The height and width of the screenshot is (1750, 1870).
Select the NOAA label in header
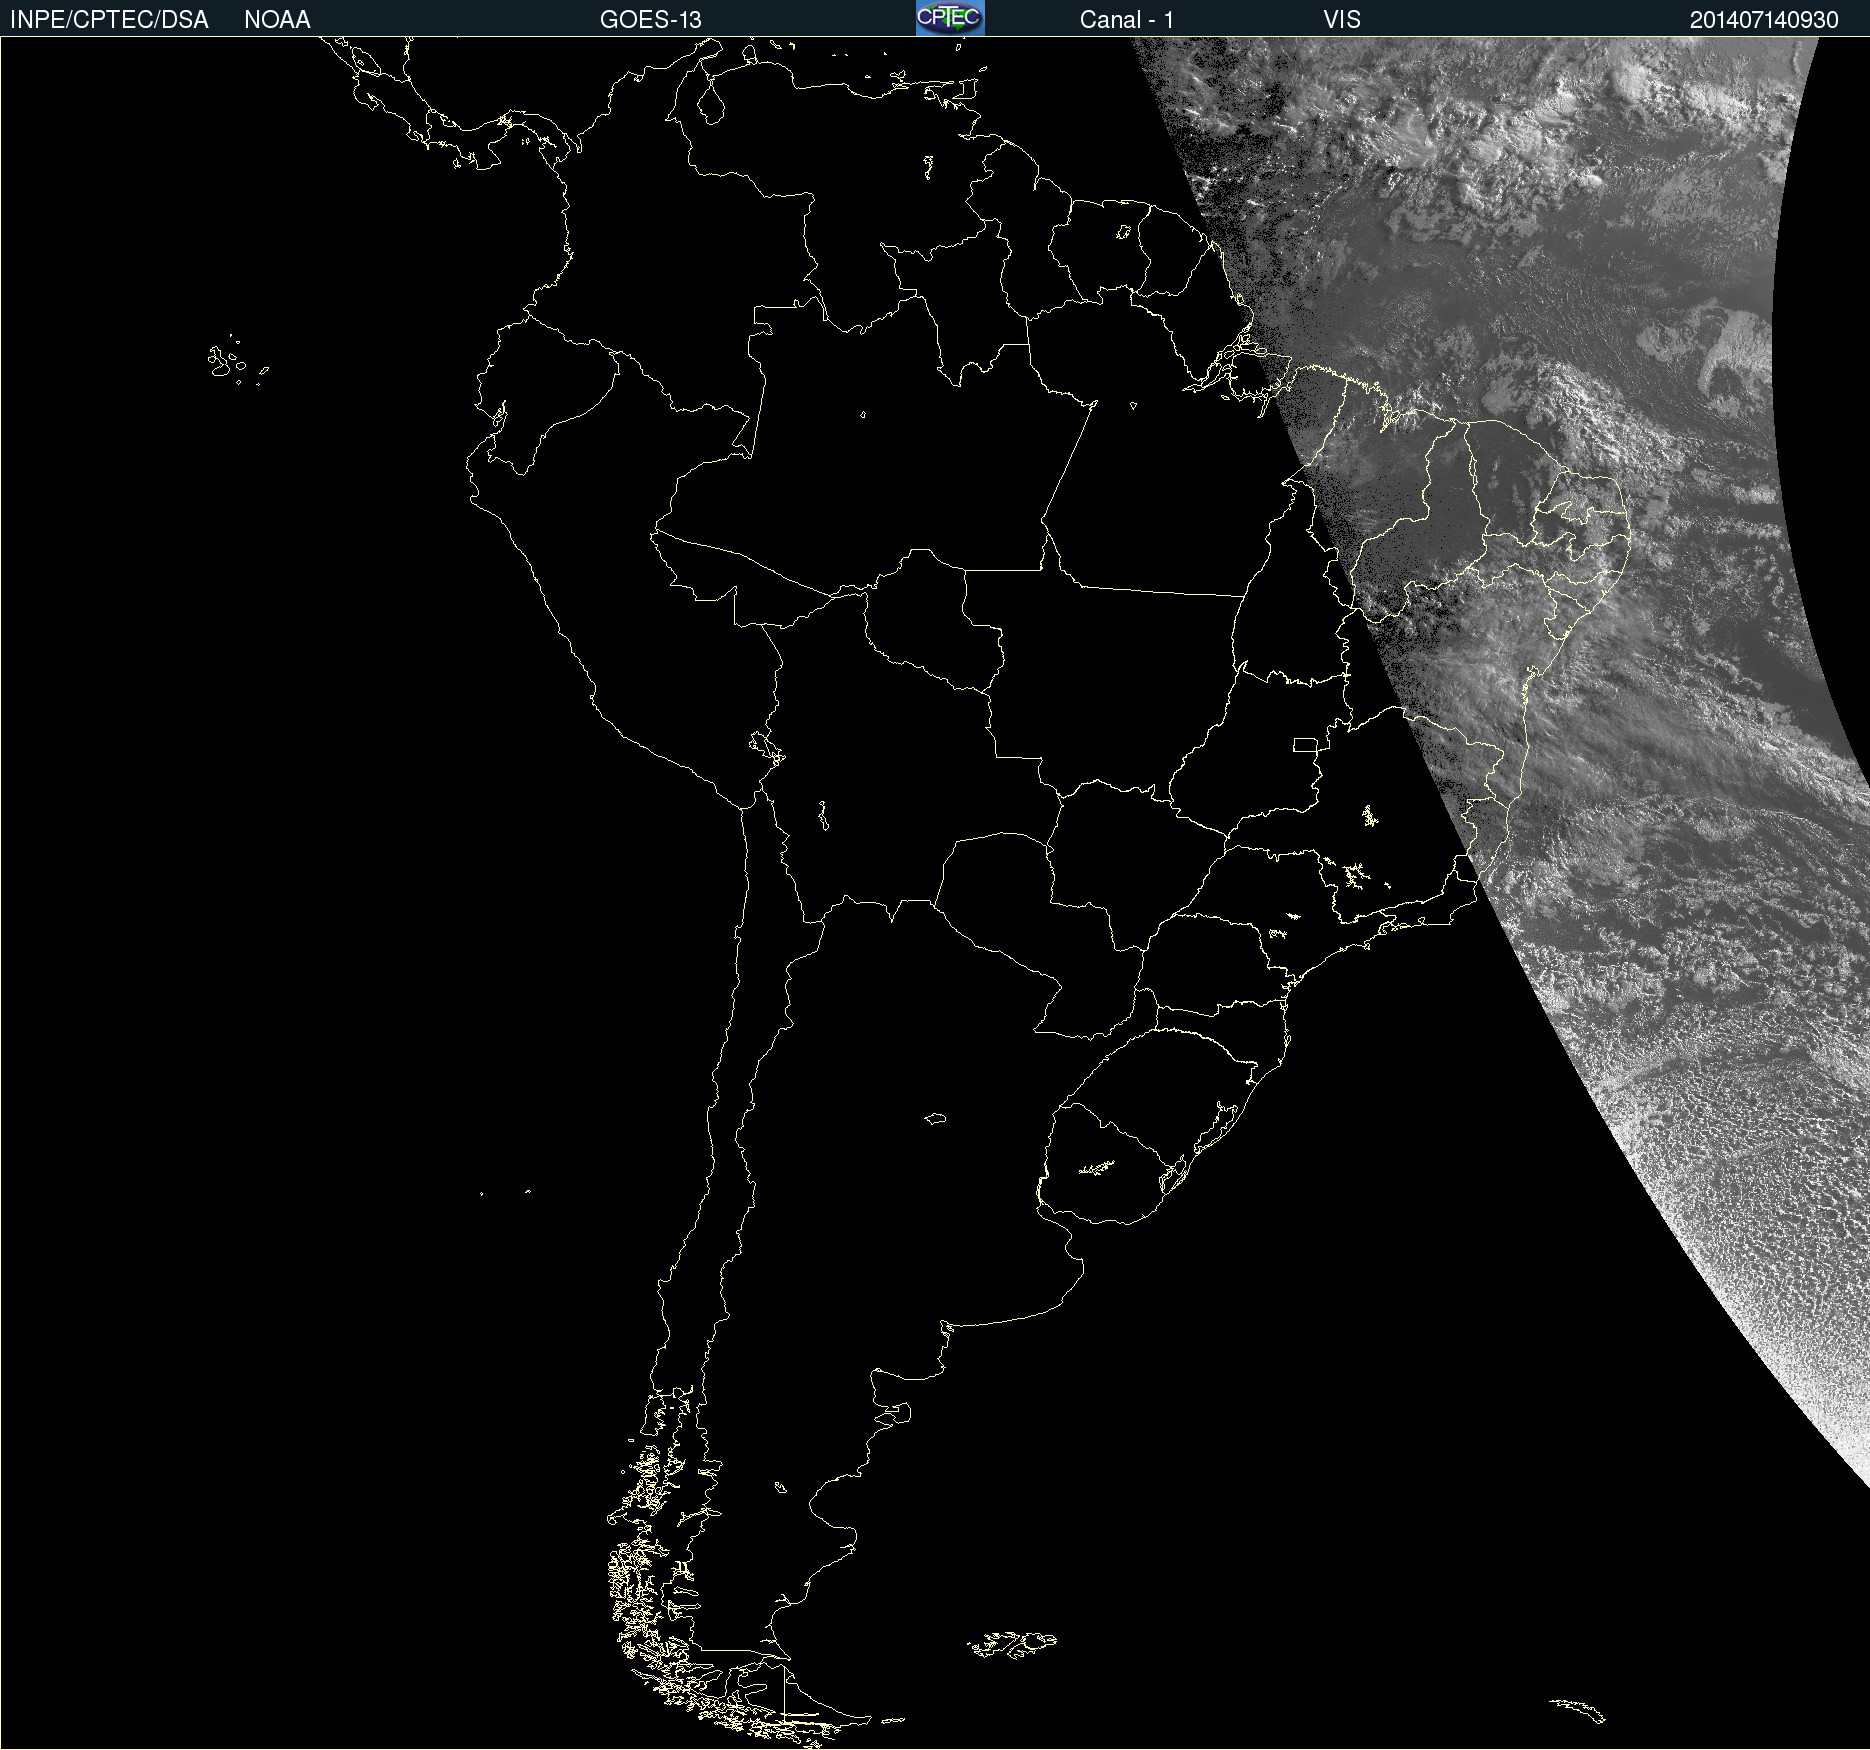tap(277, 20)
